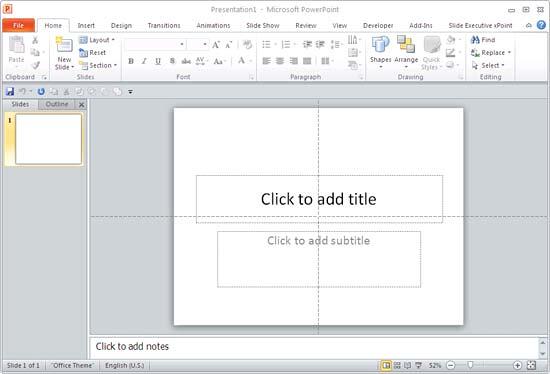Click the bullets list icon
The height and width of the screenshot is (374, 550).
tap(267, 45)
